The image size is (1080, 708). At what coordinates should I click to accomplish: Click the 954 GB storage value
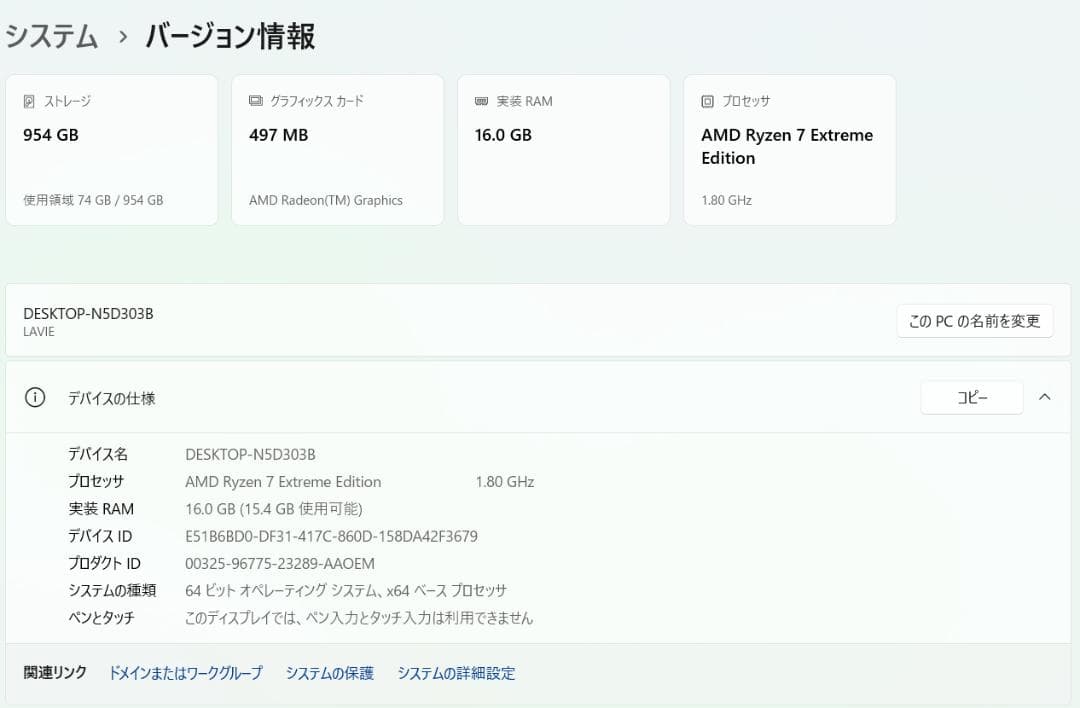[x=51, y=135]
